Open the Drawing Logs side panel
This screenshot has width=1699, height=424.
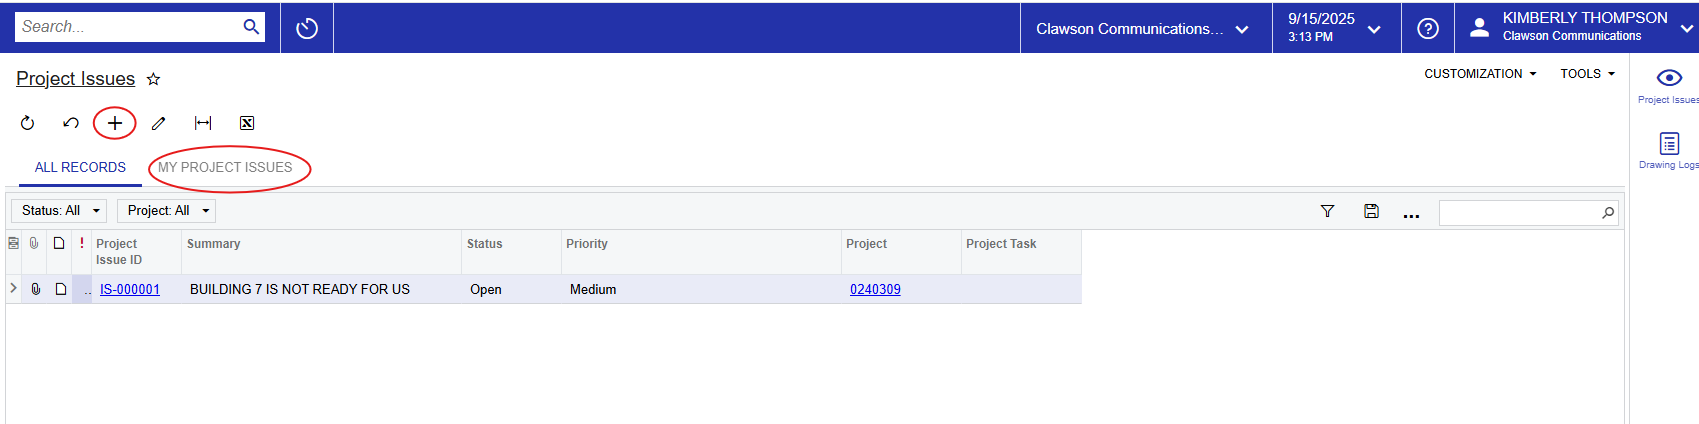click(1669, 150)
